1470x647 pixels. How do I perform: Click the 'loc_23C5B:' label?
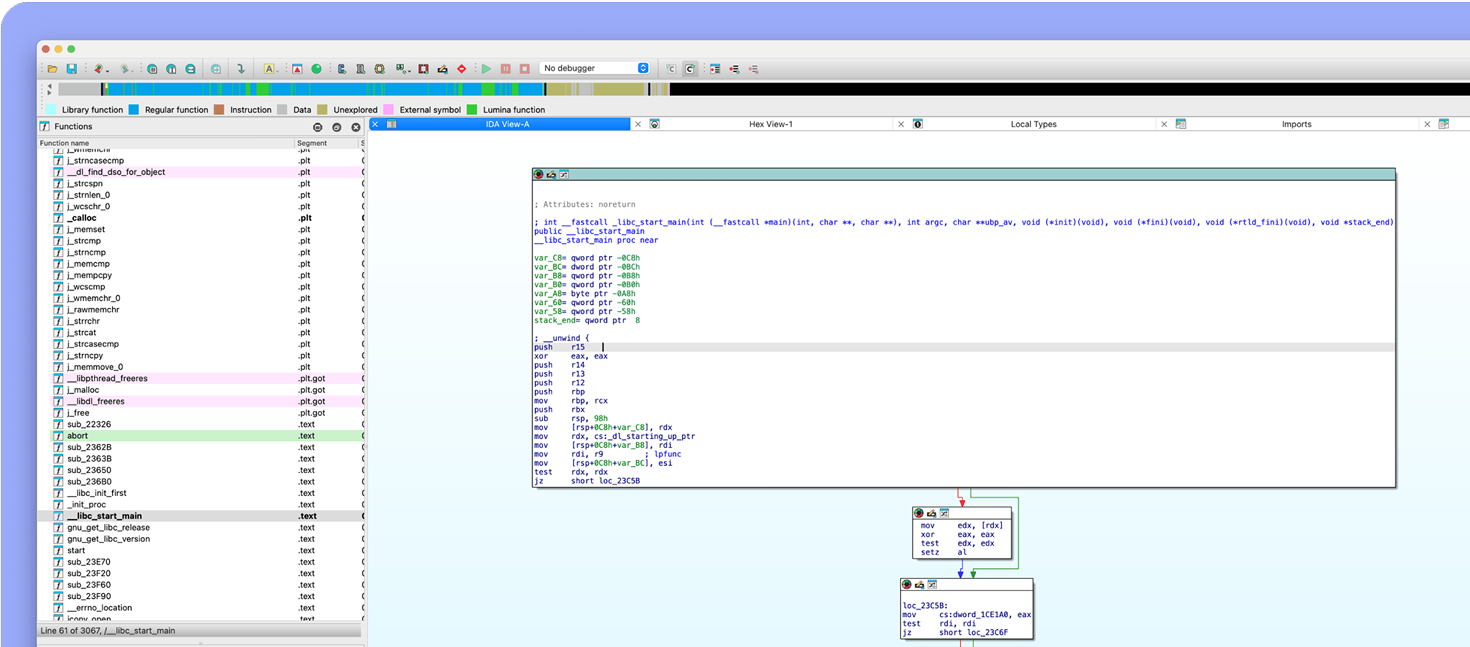tap(924, 606)
